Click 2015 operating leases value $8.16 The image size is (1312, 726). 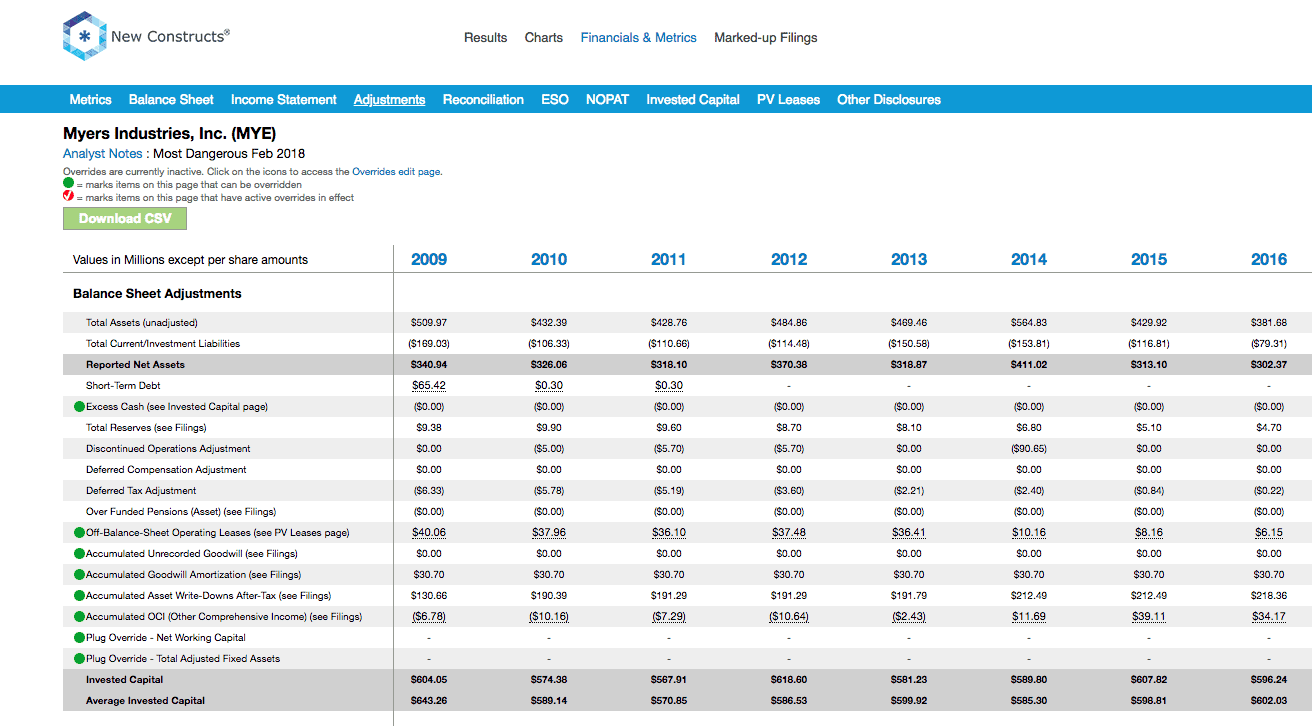click(x=1149, y=533)
